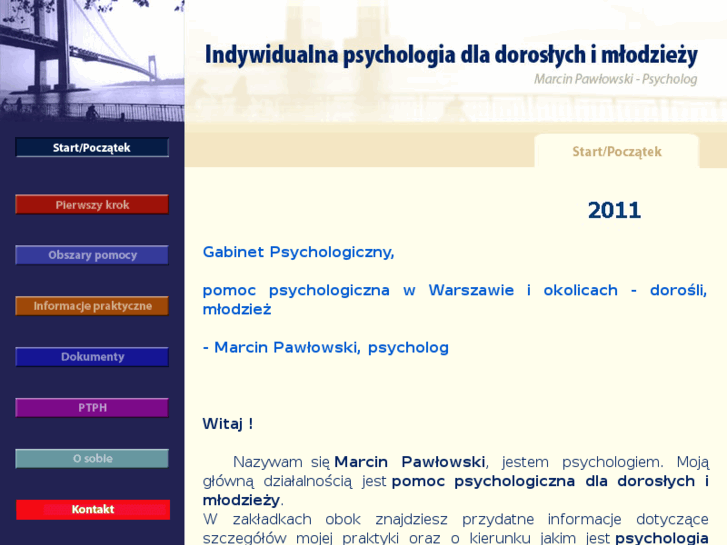Click the "- Marcin Pawłowski, psycholog" blue line
727x545 pixels.
point(325,348)
